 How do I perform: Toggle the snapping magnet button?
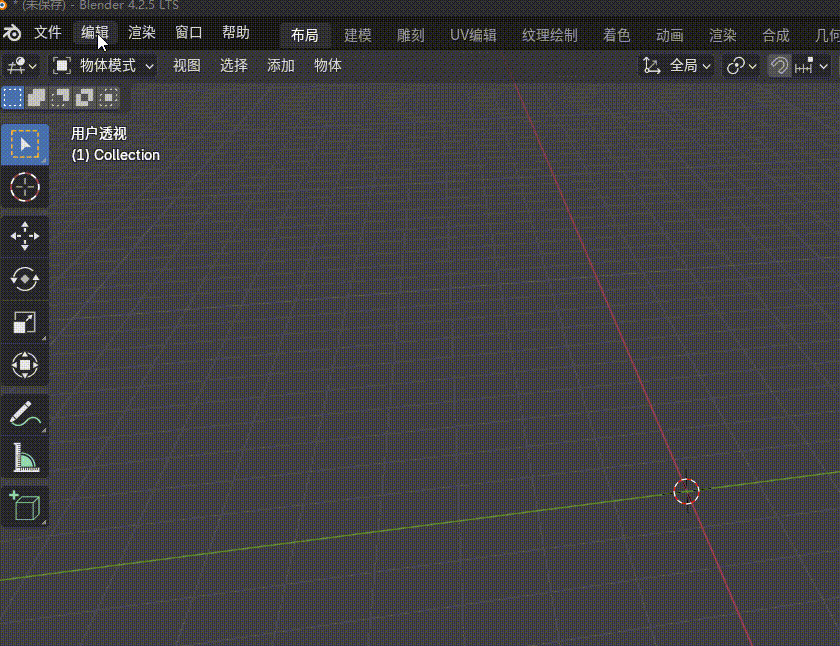[x=779, y=66]
